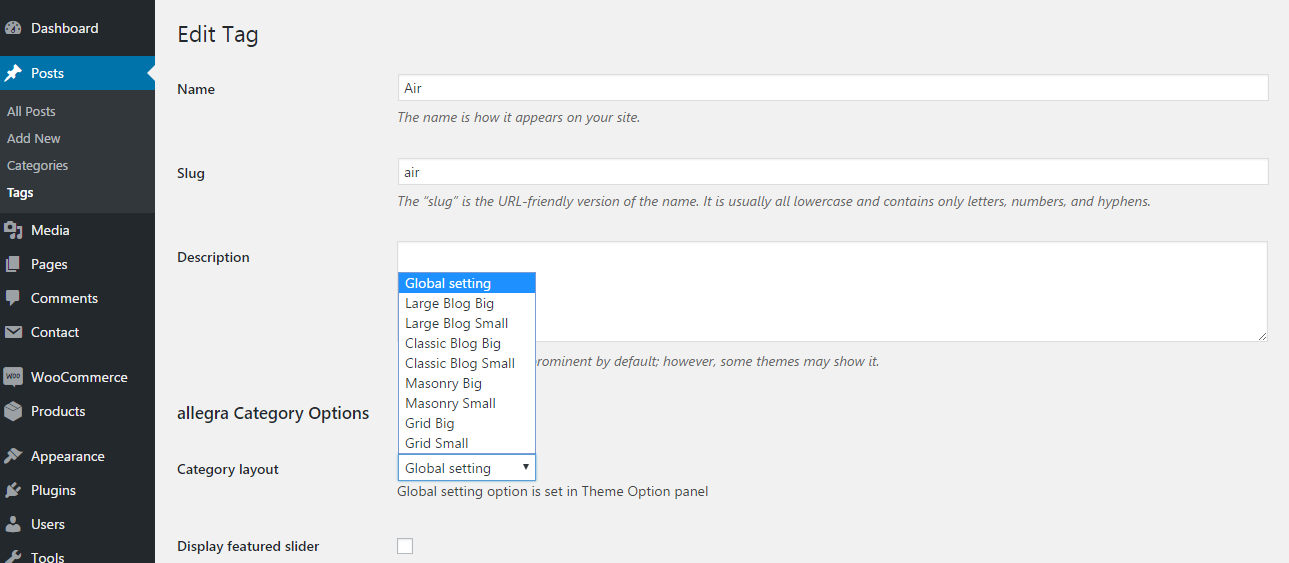Screen dimensions: 1289x563
Task: Open the Users menu item
Action: click(x=47, y=524)
